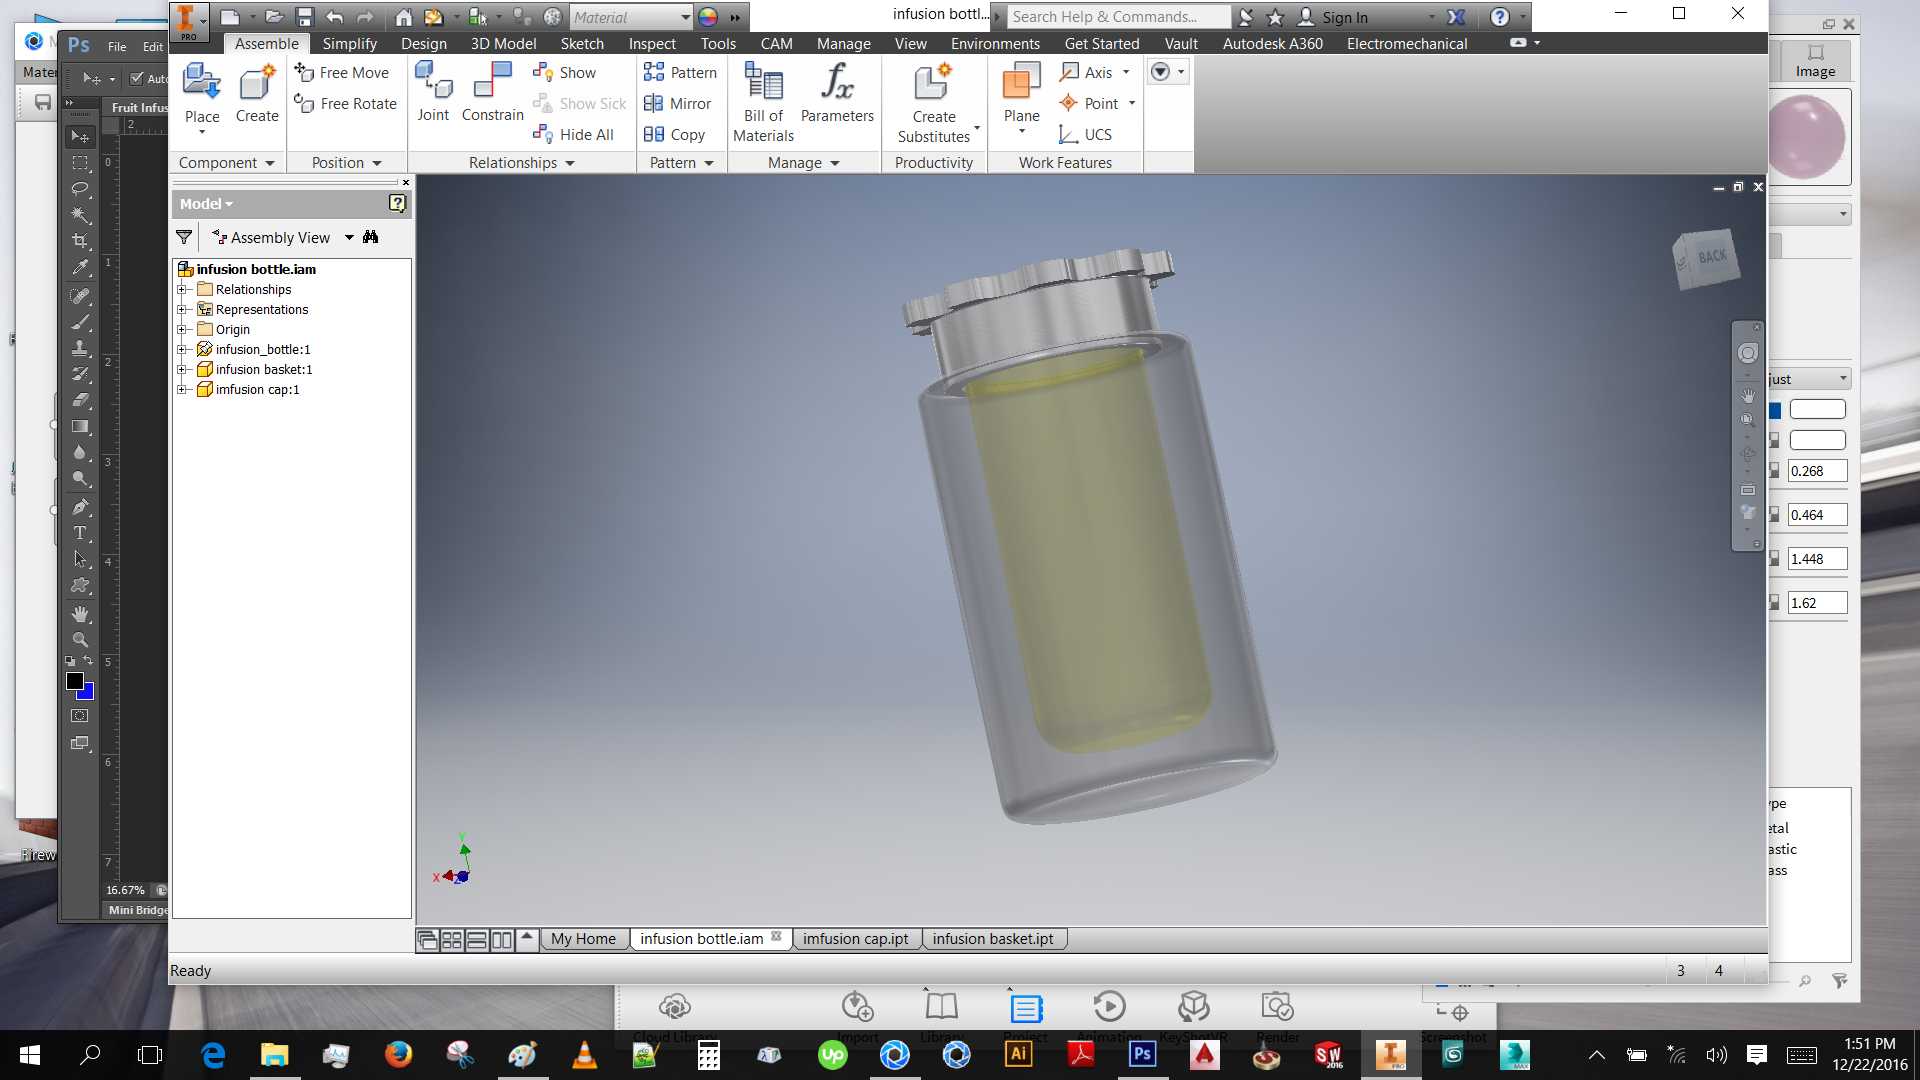
Task: Click the 0.268 value field
Action: point(1817,471)
